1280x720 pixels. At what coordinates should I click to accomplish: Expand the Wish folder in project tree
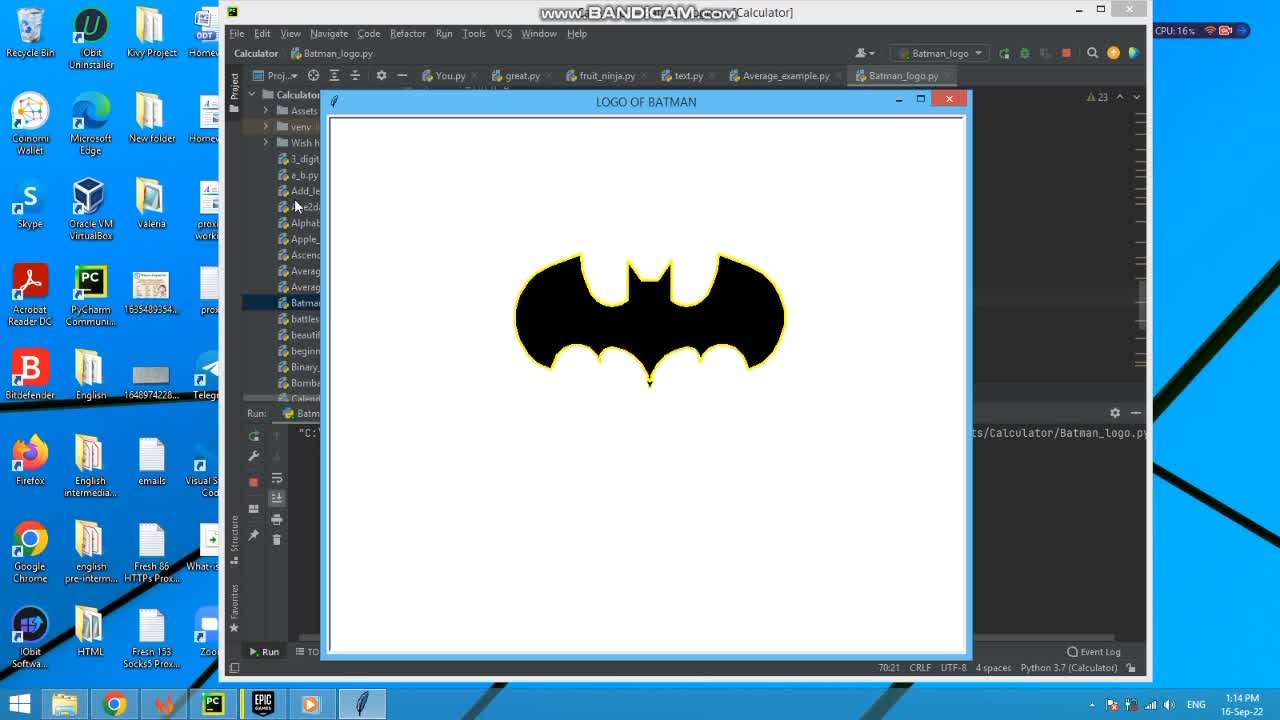click(266, 143)
